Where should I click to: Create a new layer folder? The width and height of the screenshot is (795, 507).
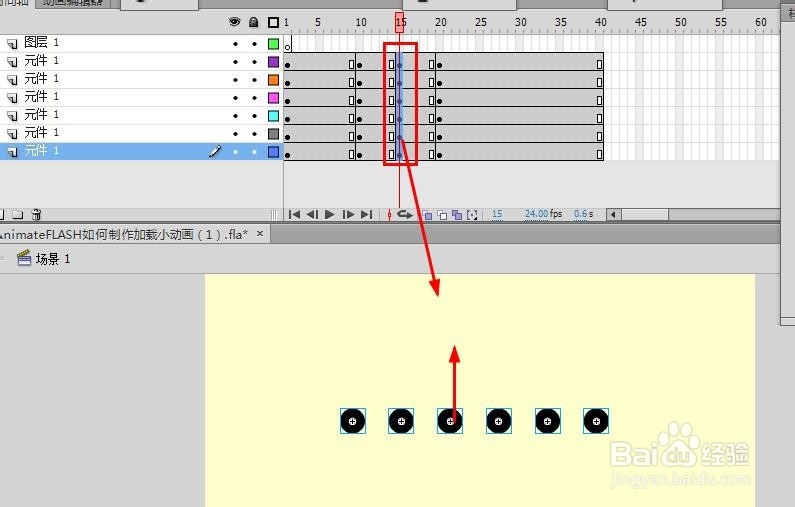click(x=18, y=214)
